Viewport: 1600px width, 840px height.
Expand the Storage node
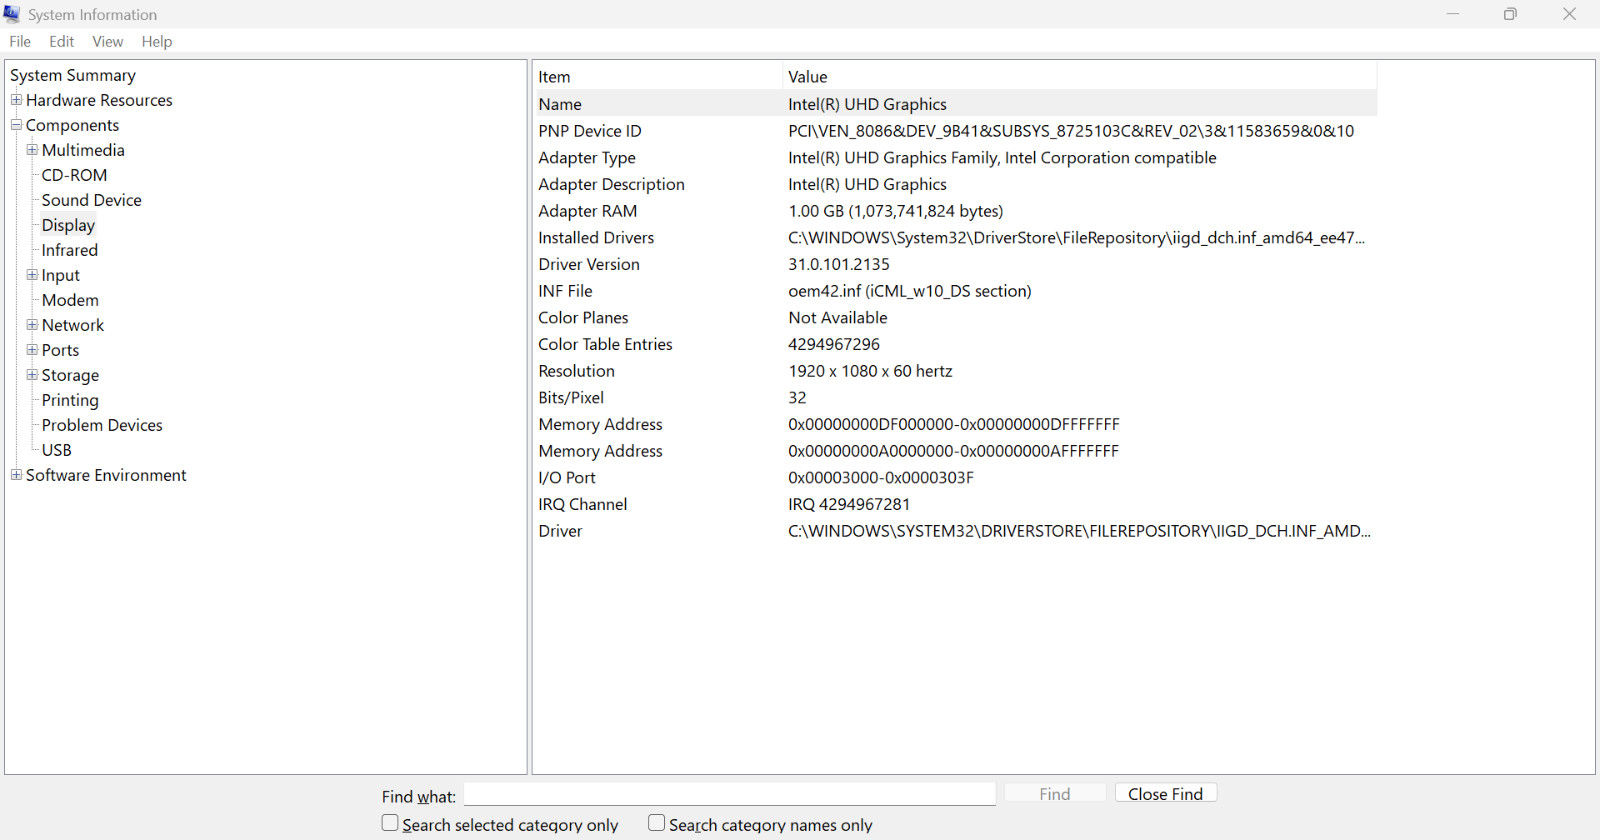[32, 374]
